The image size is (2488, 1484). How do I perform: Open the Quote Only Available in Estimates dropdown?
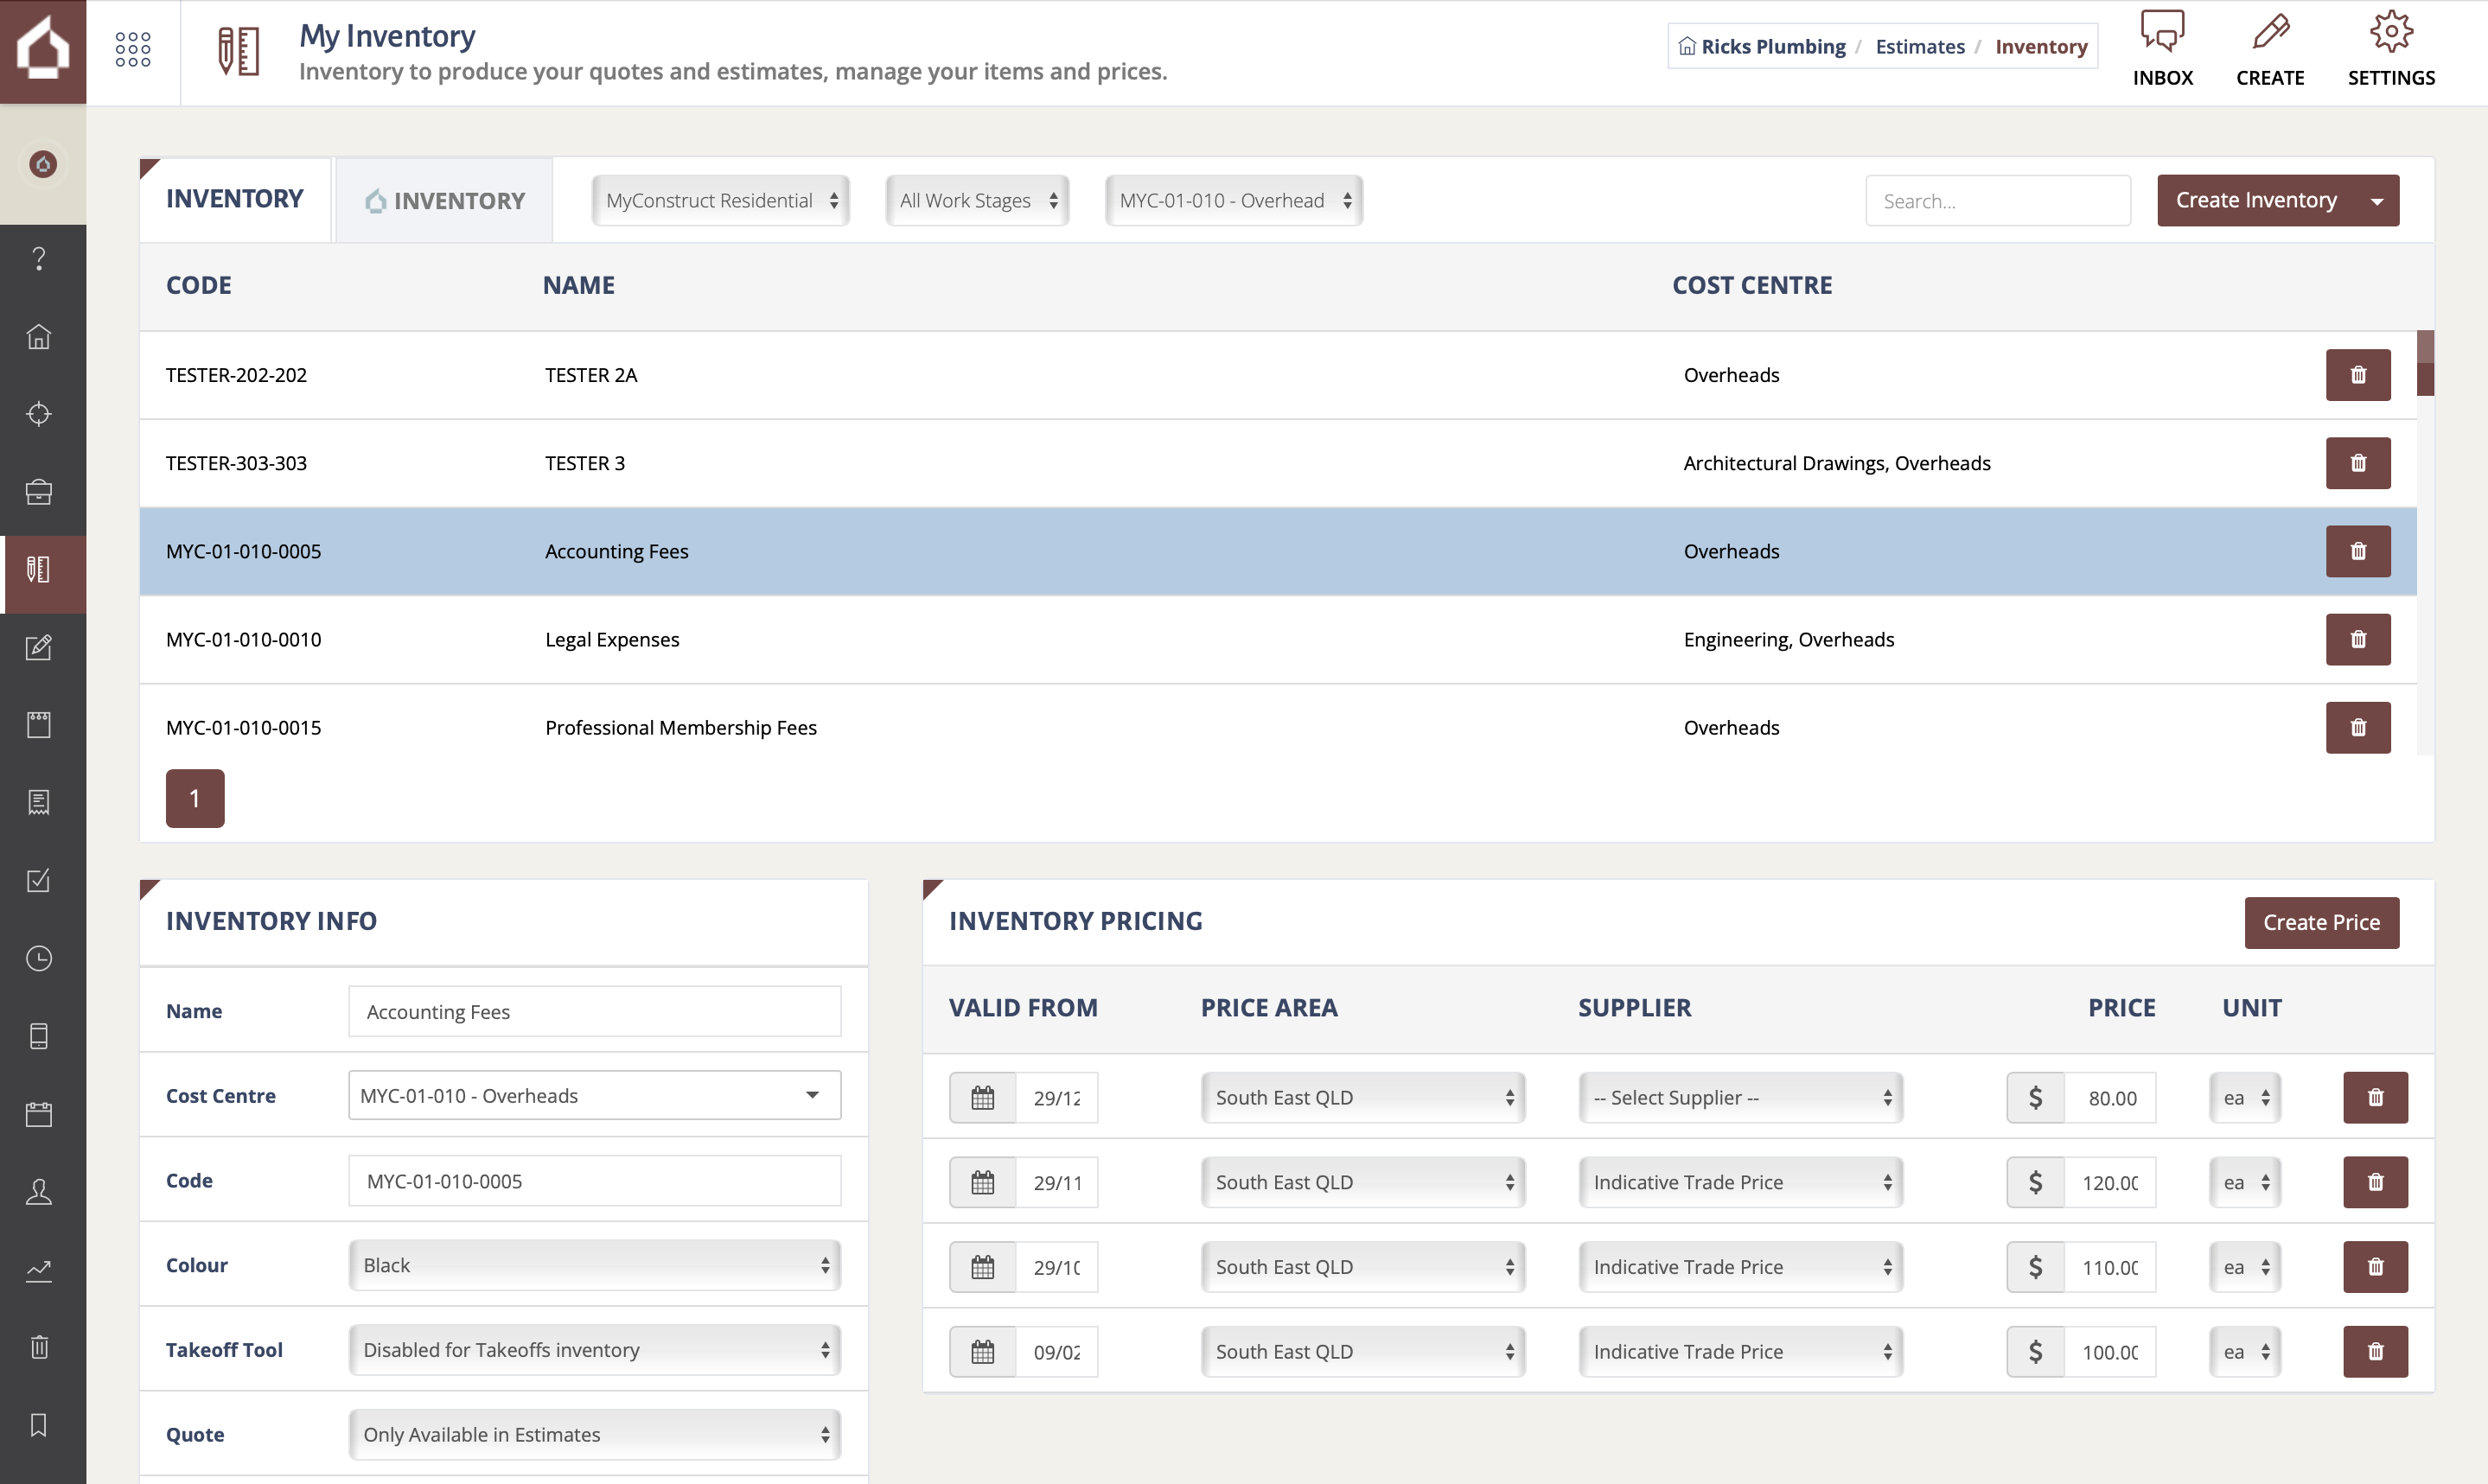click(595, 1435)
